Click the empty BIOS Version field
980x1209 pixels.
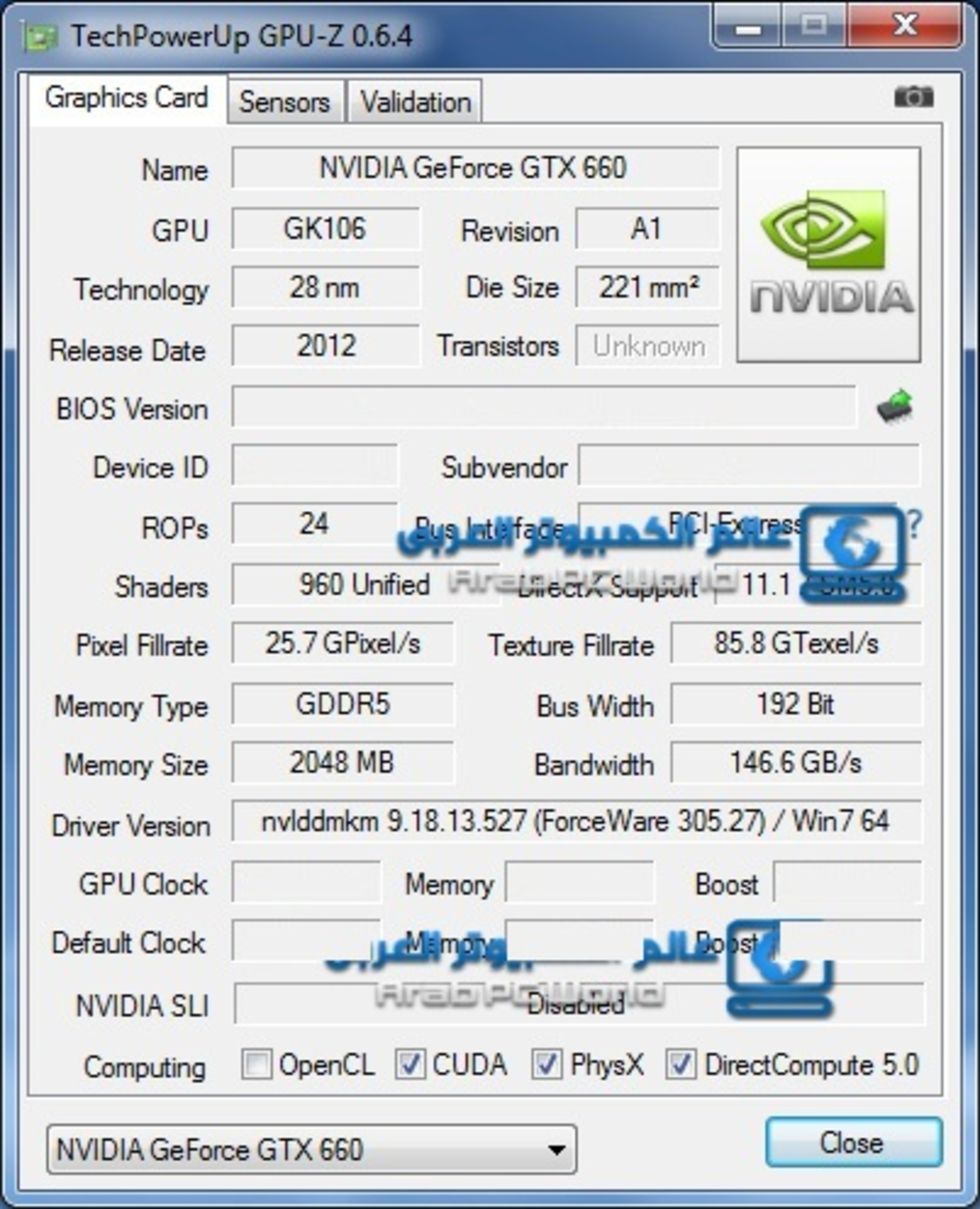(543, 407)
